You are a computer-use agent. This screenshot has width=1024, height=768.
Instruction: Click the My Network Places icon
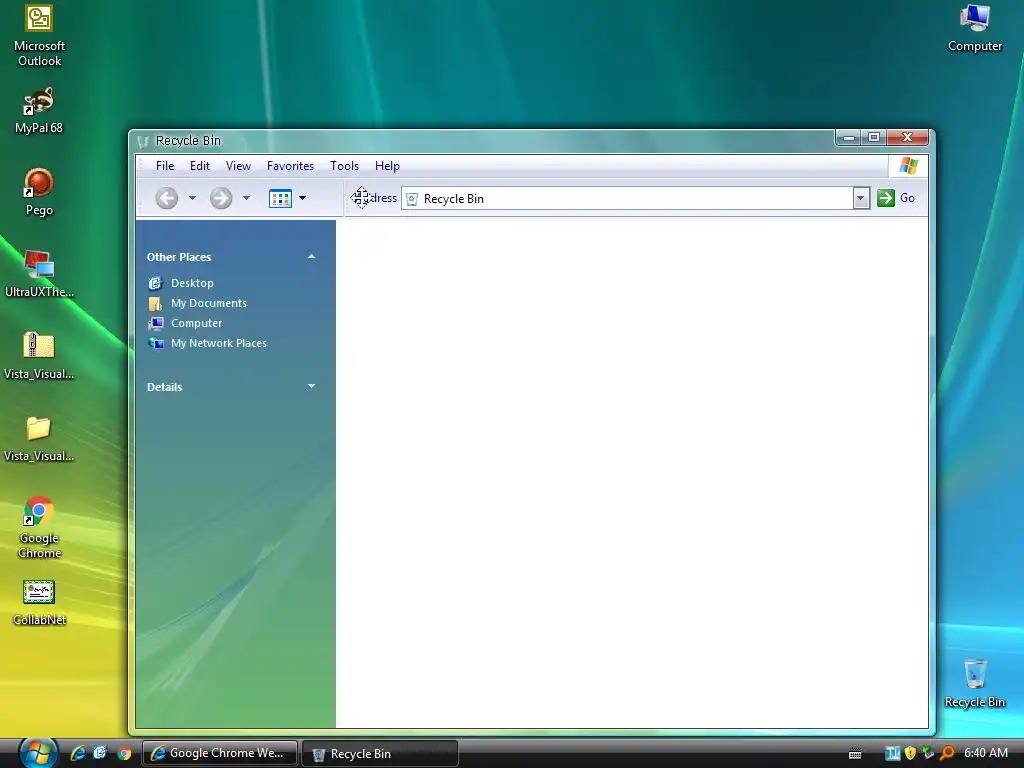pyautogui.click(x=155, y=343)
